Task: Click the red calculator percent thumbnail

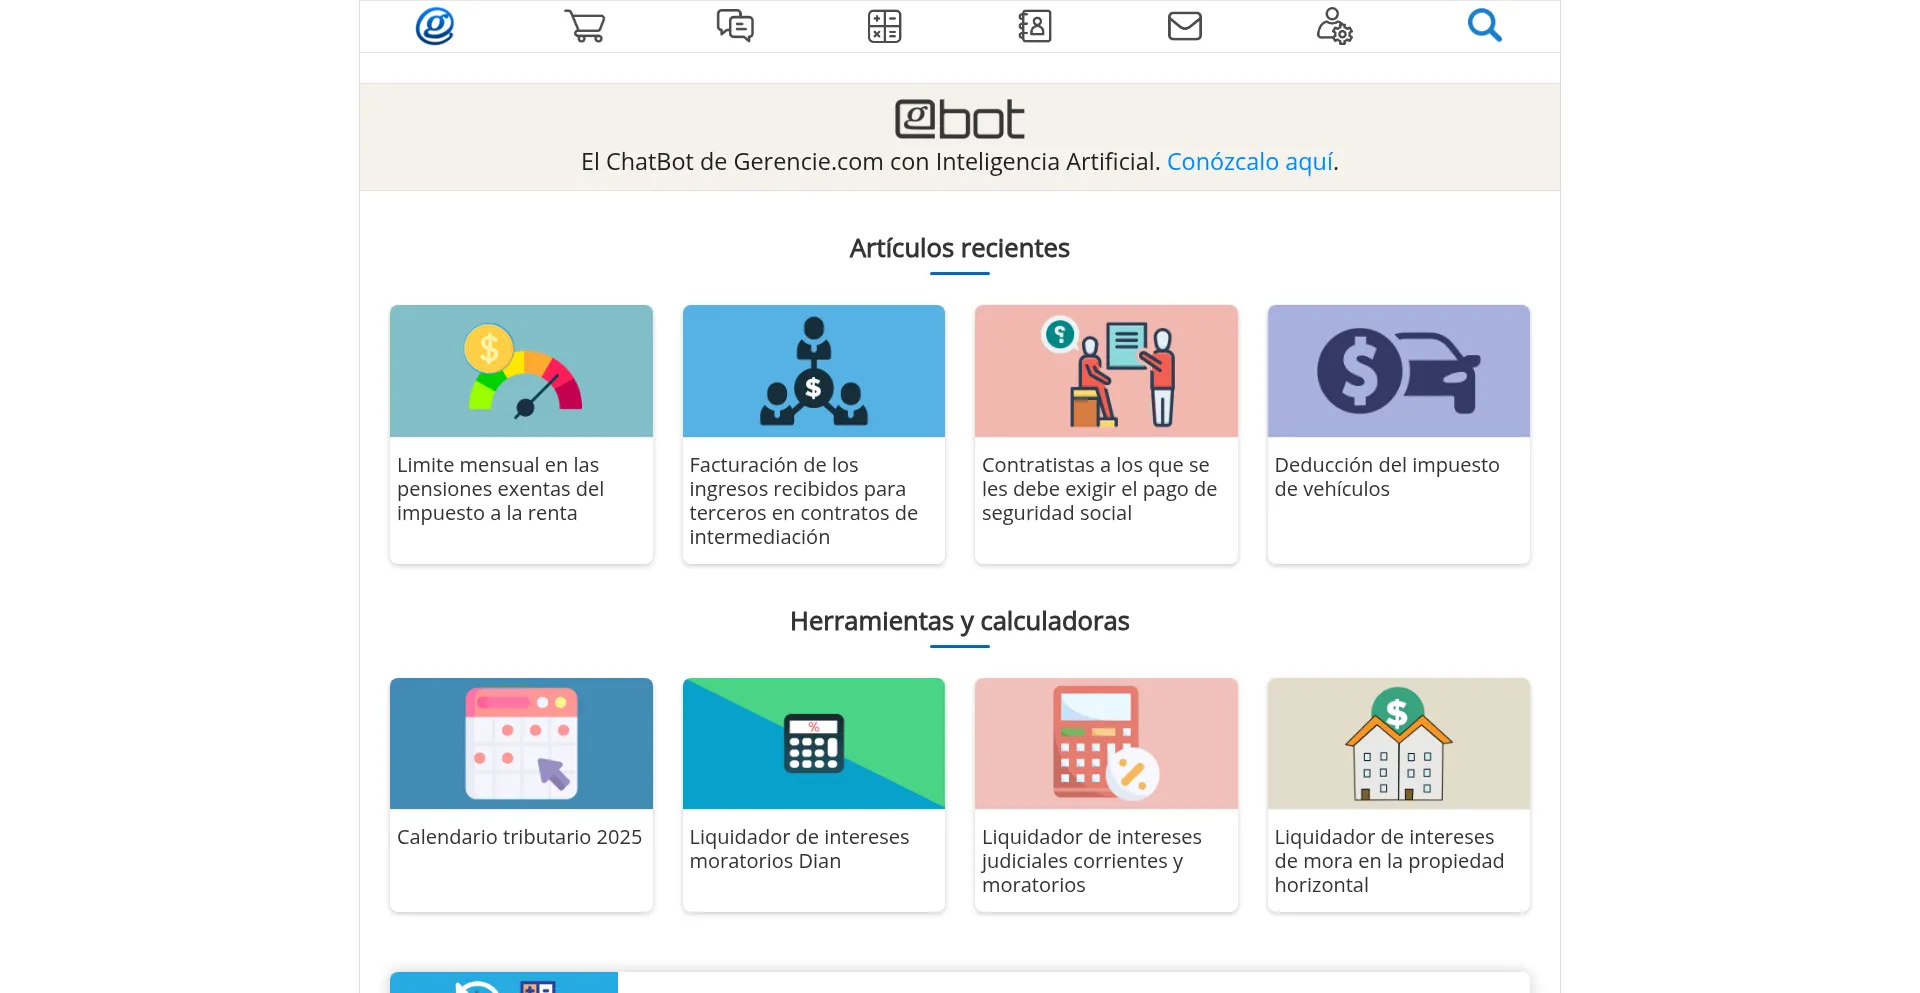Action: [x=1106, y=743]
